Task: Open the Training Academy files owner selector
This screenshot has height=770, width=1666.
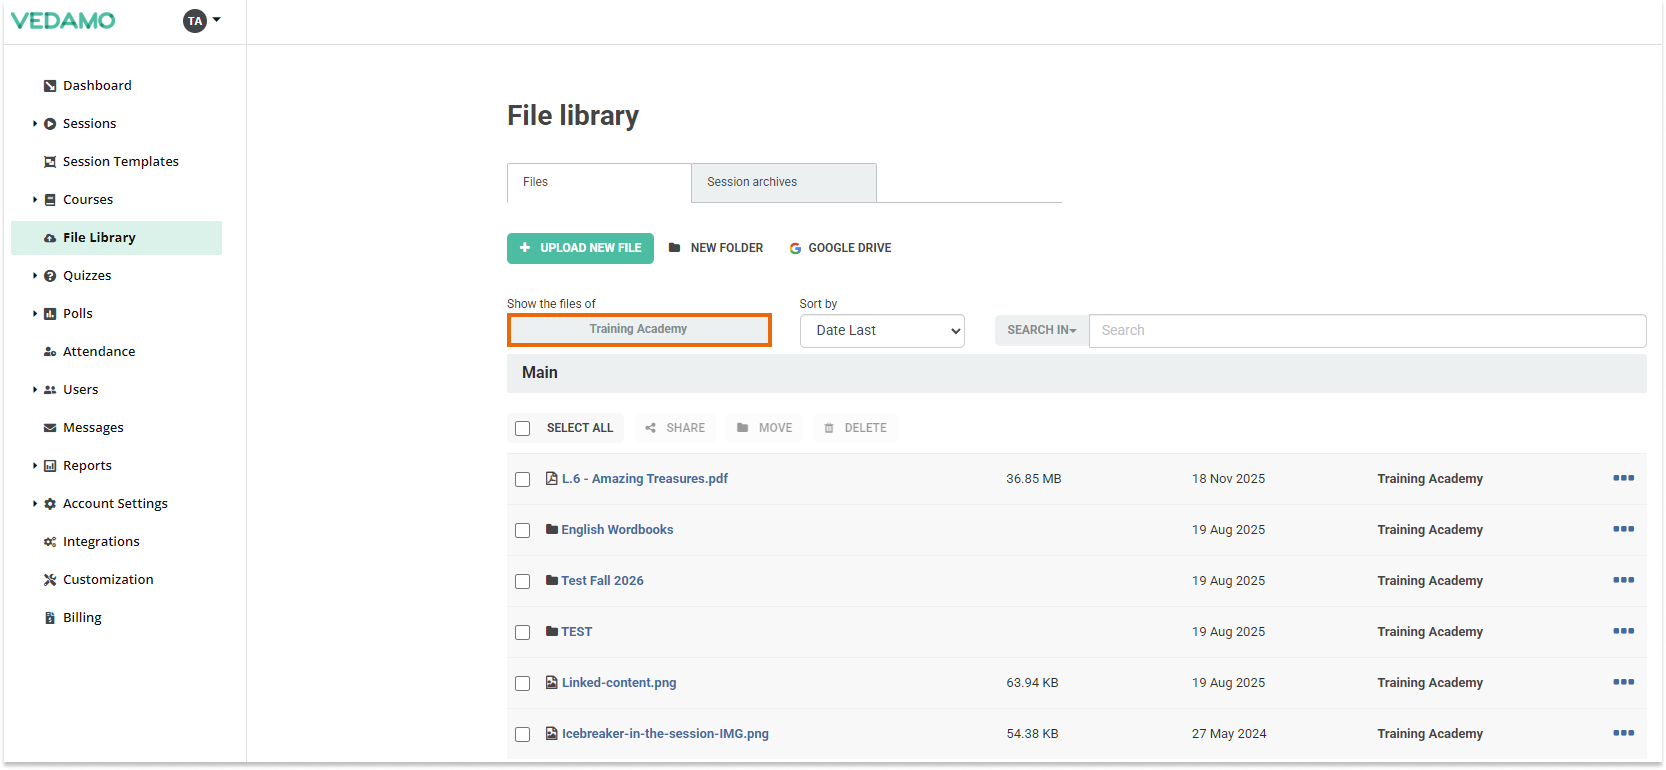Action: click(639, 330)
